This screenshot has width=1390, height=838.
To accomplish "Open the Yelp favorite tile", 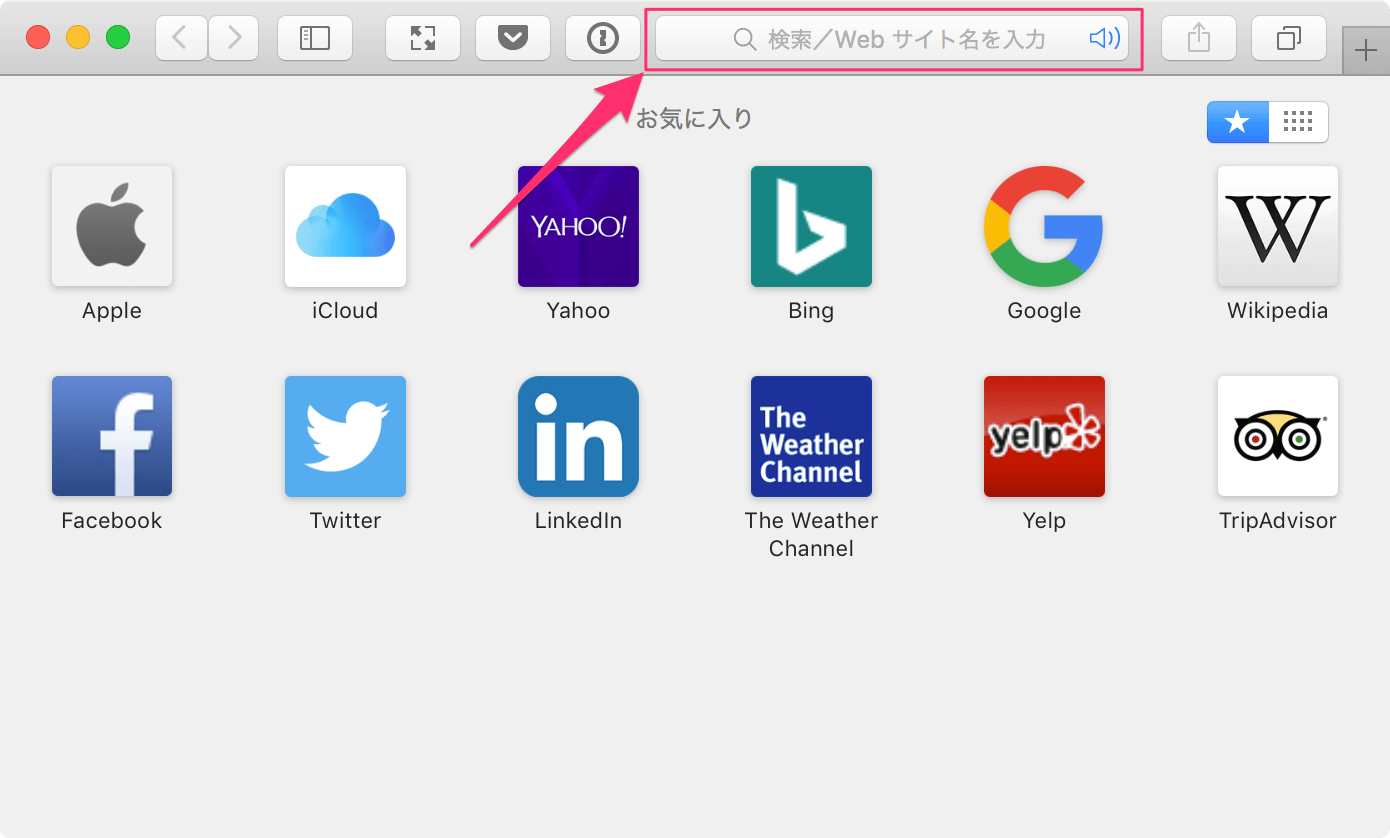I will coord(1044,436).
